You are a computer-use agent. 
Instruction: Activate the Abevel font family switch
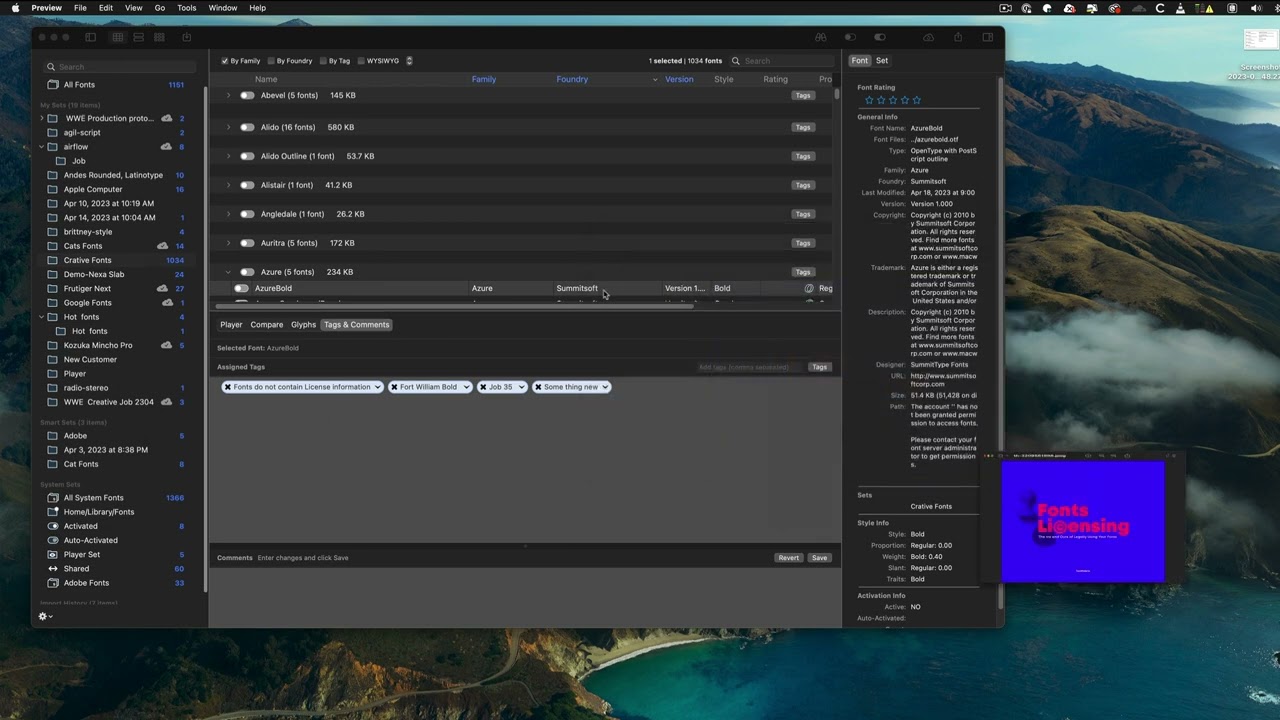tap(247, 96)
